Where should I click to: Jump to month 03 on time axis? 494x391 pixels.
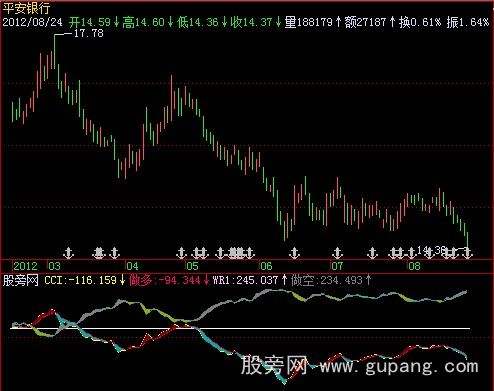tap(54, 266)
